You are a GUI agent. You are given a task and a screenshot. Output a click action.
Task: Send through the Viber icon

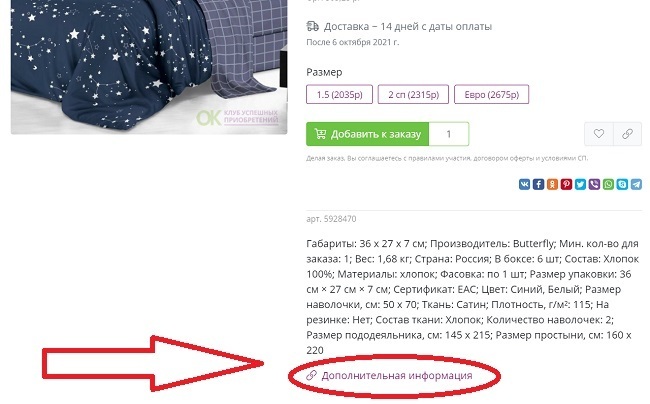pyautogui.click(x=594, y=184)
